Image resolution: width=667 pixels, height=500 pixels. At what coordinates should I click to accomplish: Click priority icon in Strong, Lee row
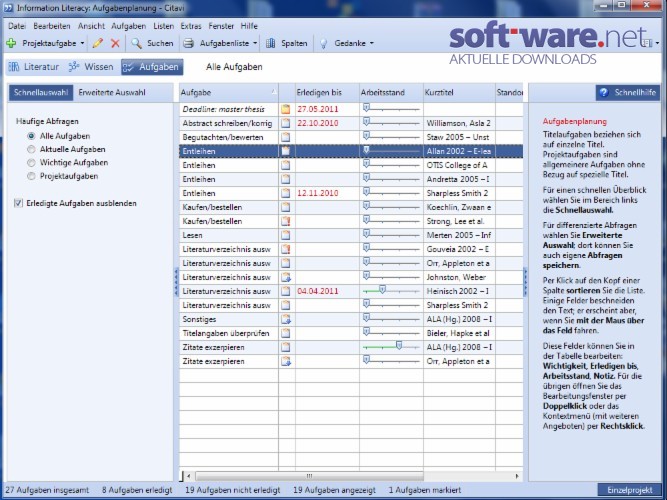tap(286, 221)
